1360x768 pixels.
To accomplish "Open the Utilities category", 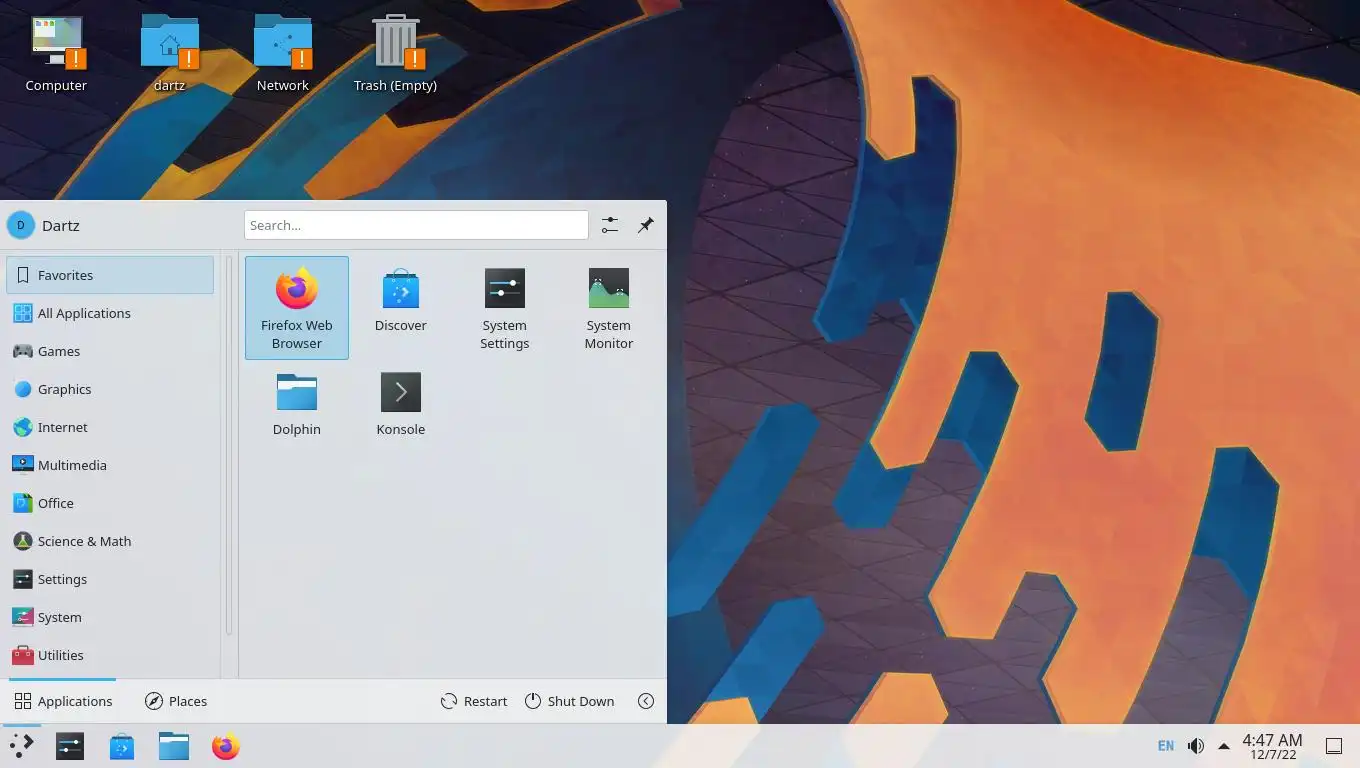I will coord(110,655).
